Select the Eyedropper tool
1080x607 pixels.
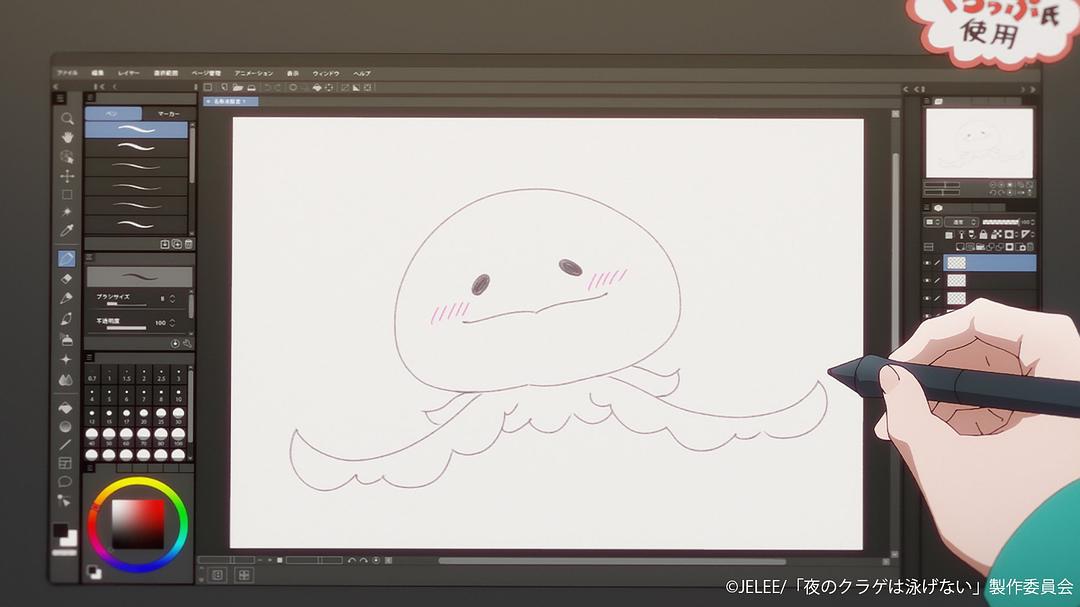coord(67,231)
